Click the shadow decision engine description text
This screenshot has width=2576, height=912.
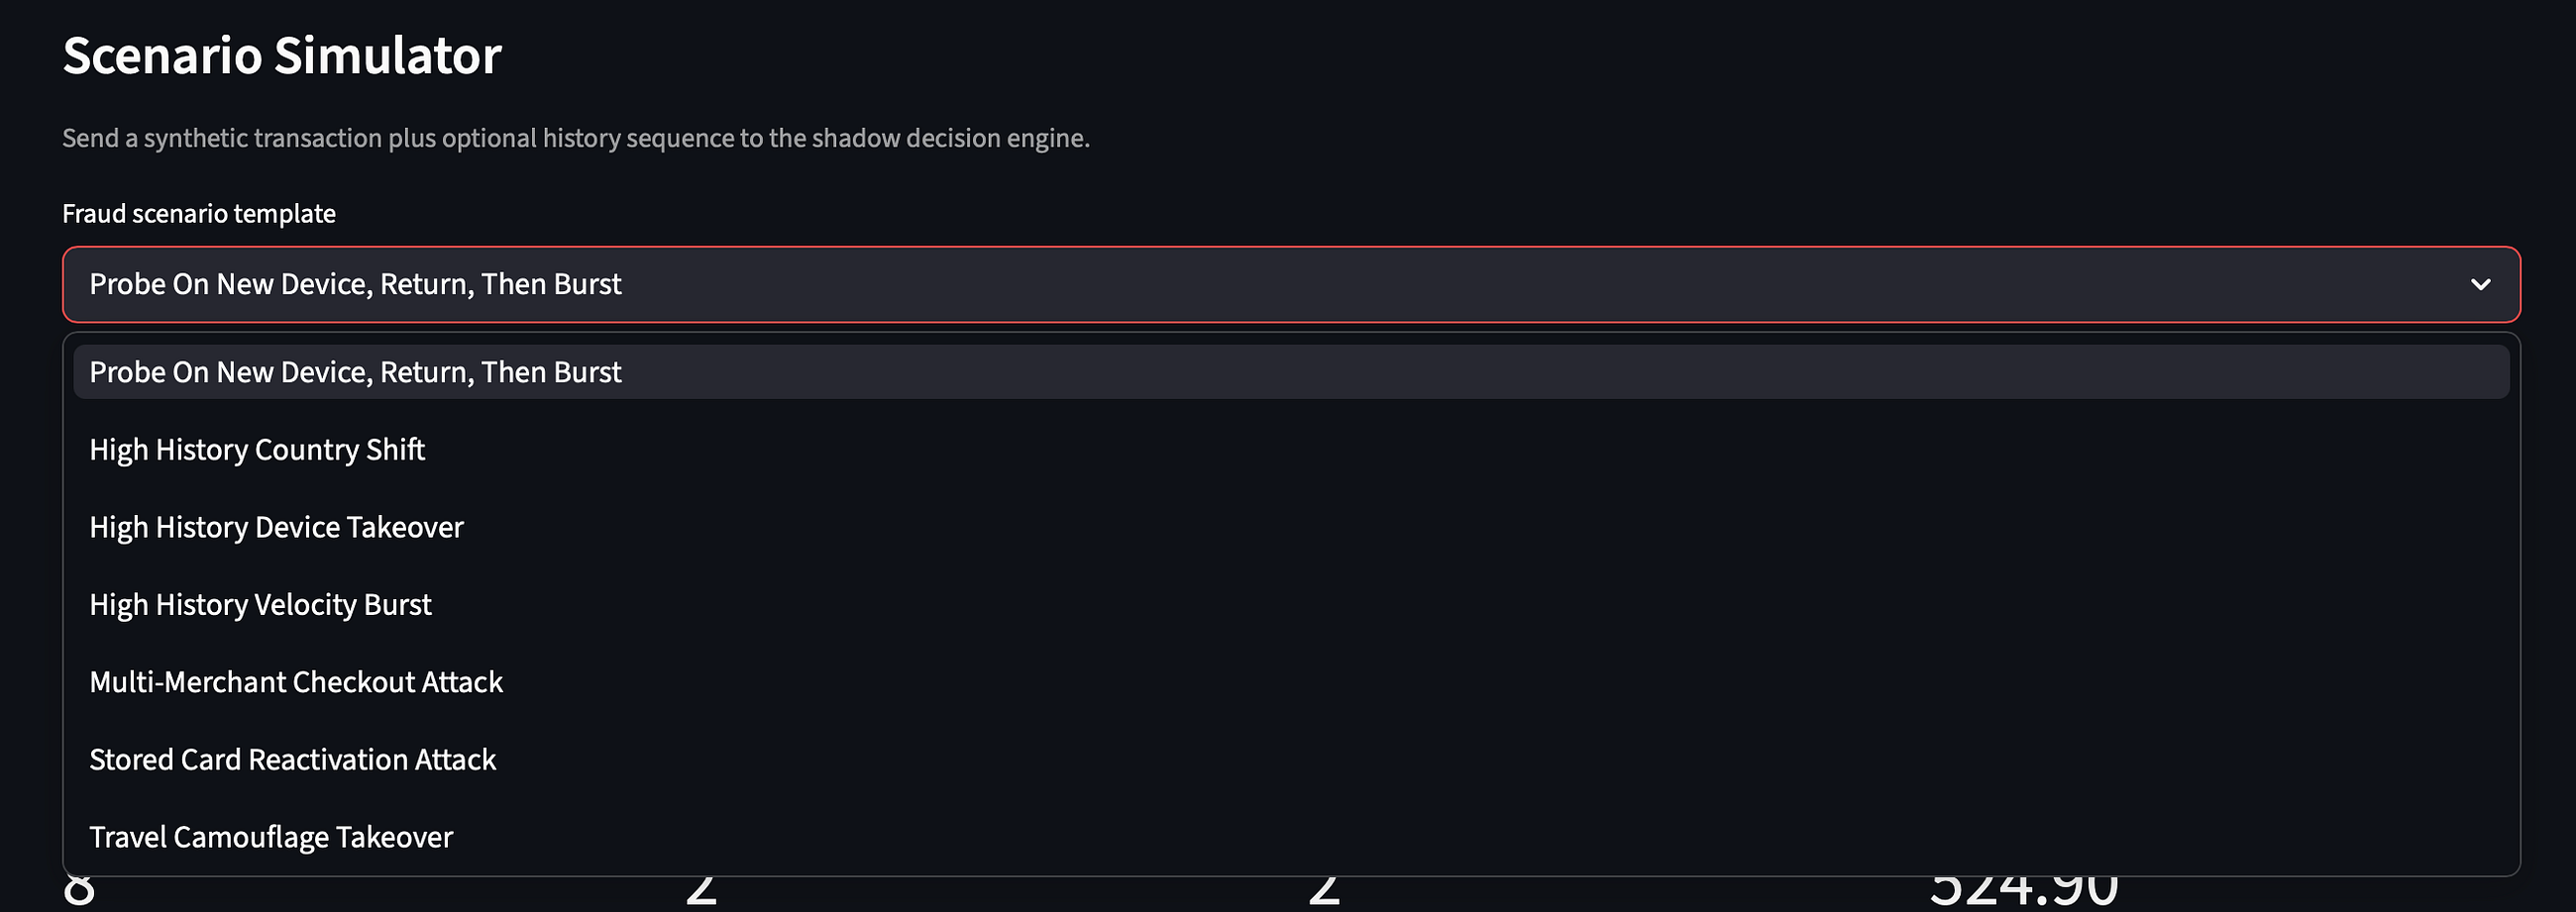click(576, 138)
